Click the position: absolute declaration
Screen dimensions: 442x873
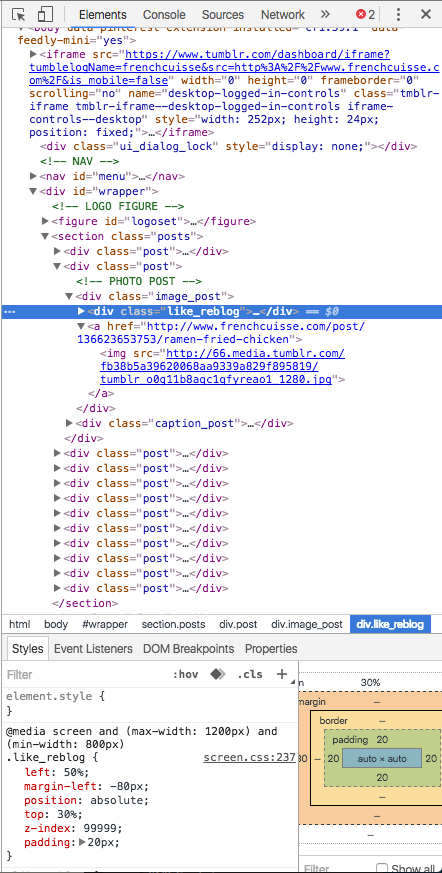click(86, 801)
